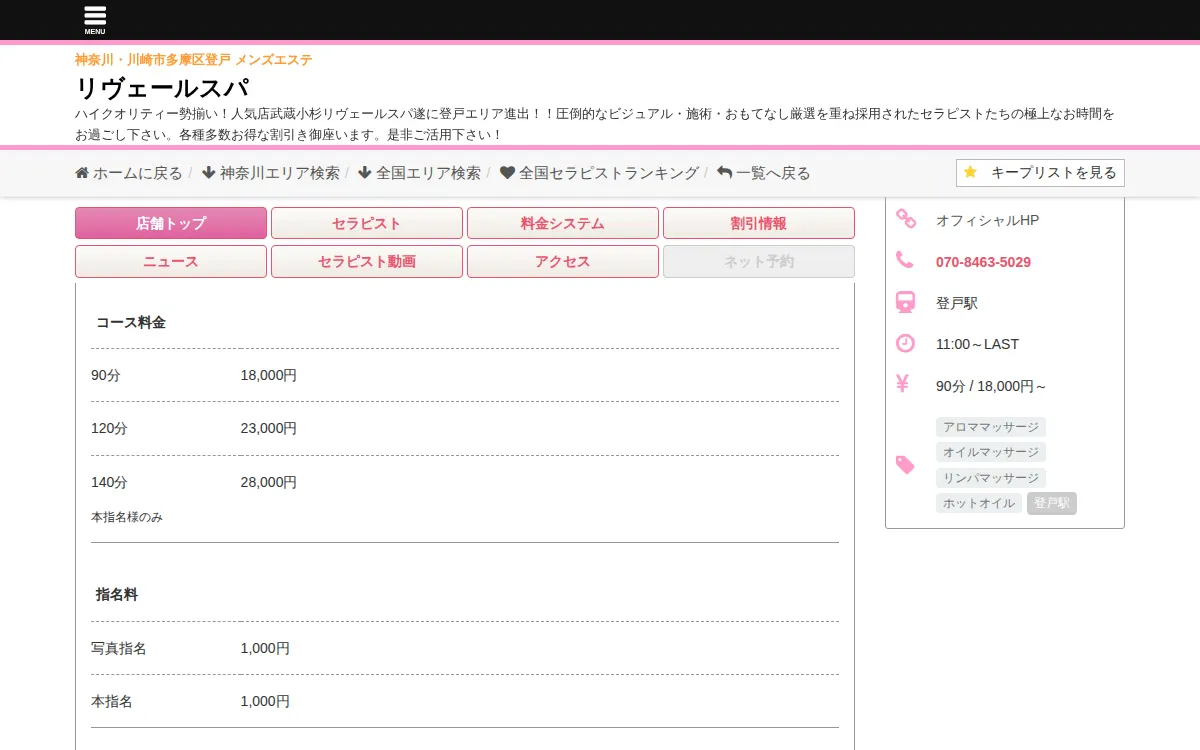
Task: Click the phone icon beside the phone number
Action: (x=905, y=260)
